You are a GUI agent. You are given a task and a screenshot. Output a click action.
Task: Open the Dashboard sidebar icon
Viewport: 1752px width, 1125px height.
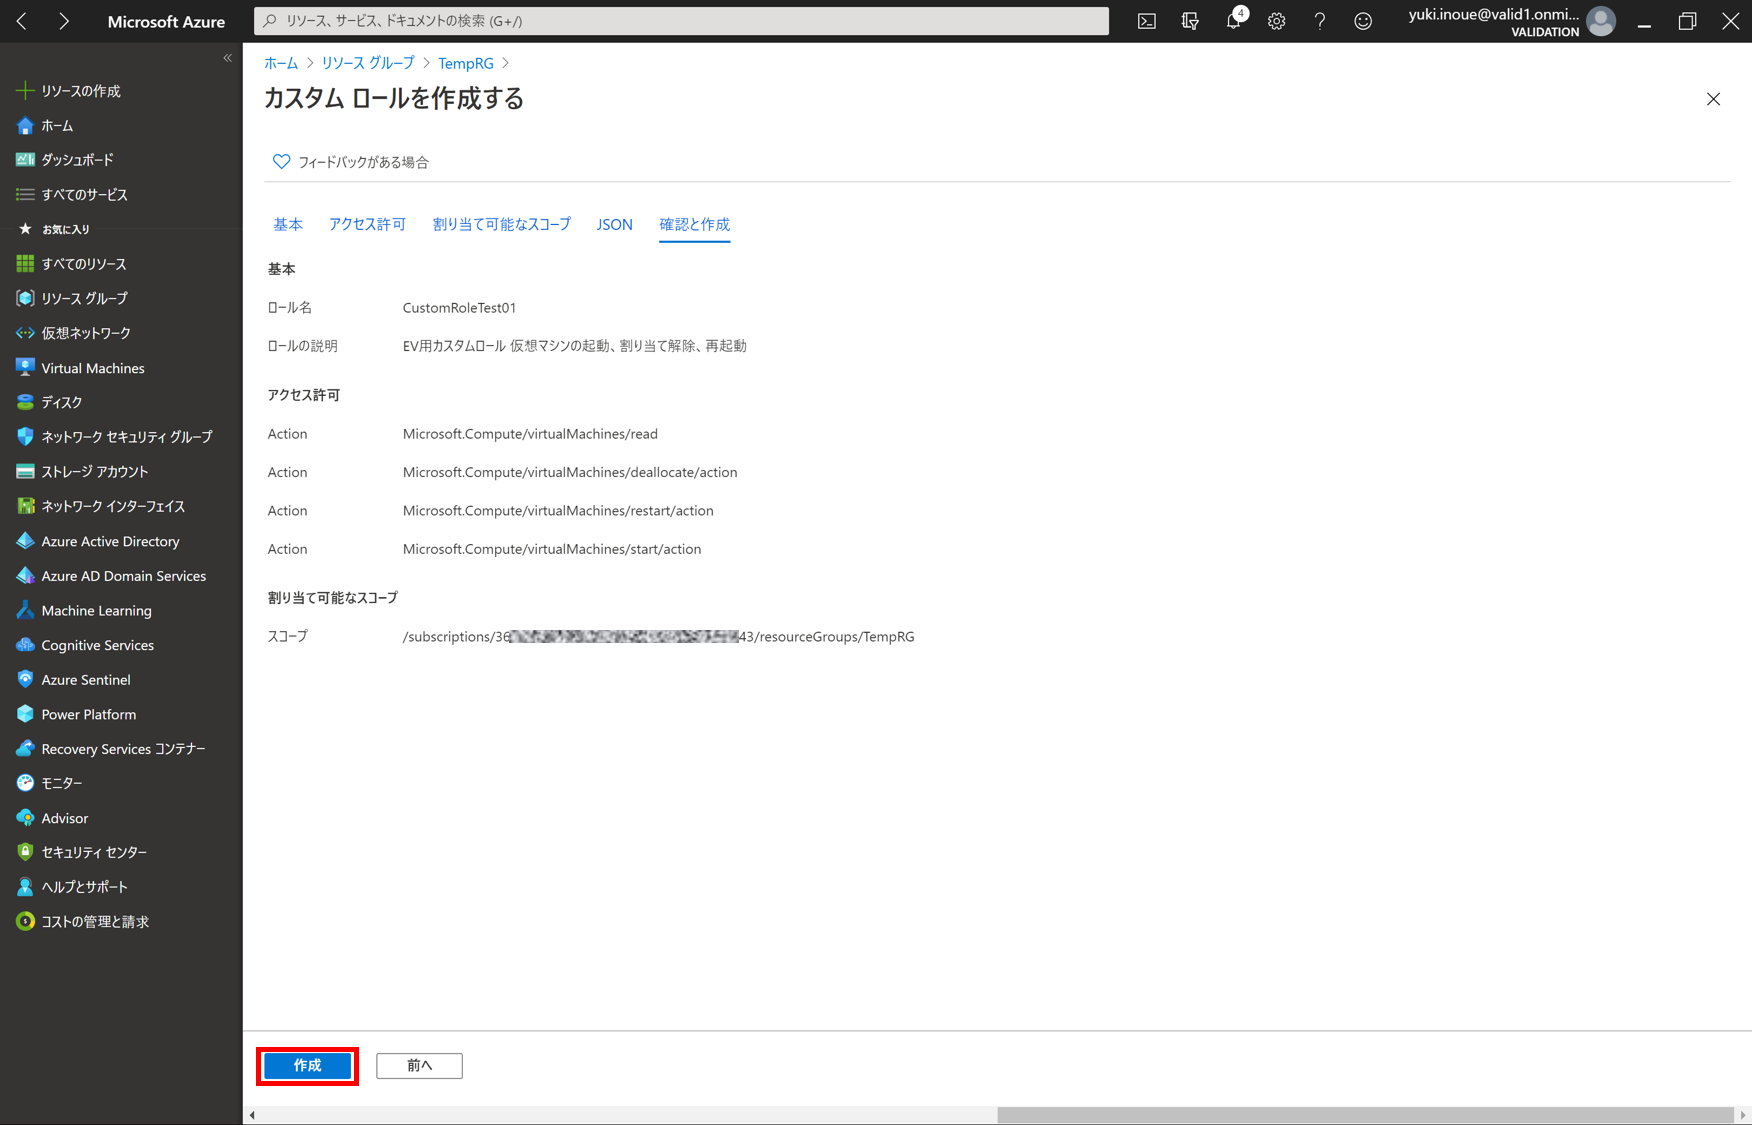[x=25, y=160]
